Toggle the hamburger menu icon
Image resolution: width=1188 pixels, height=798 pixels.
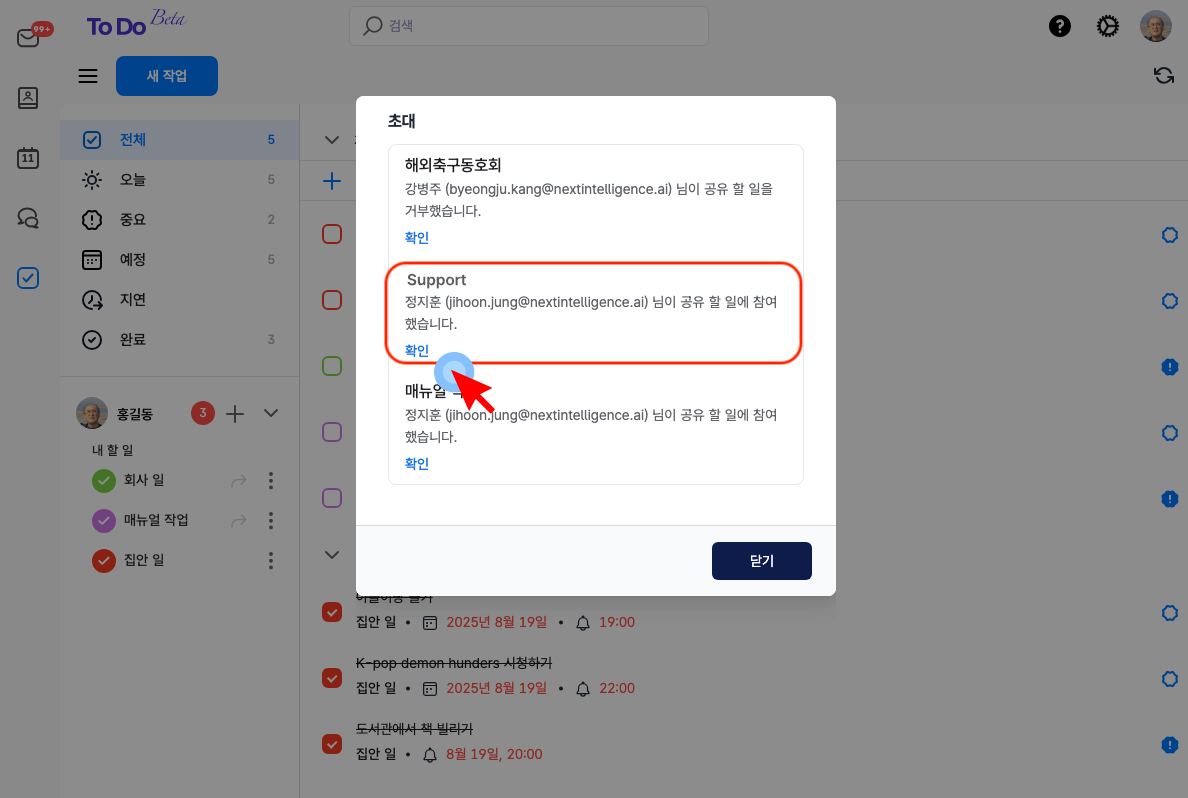tap(88, 76)
